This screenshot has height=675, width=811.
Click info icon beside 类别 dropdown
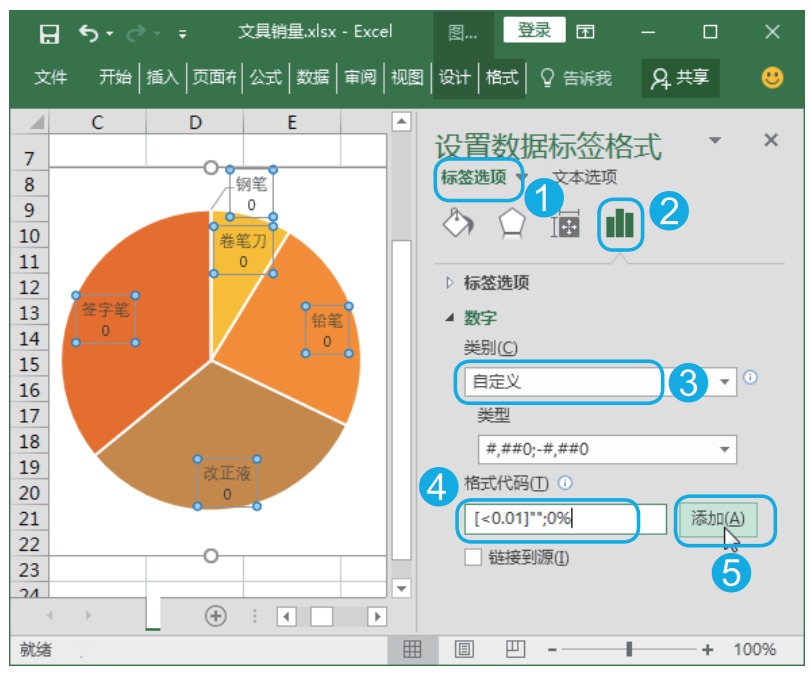click(x=750, y=378)
